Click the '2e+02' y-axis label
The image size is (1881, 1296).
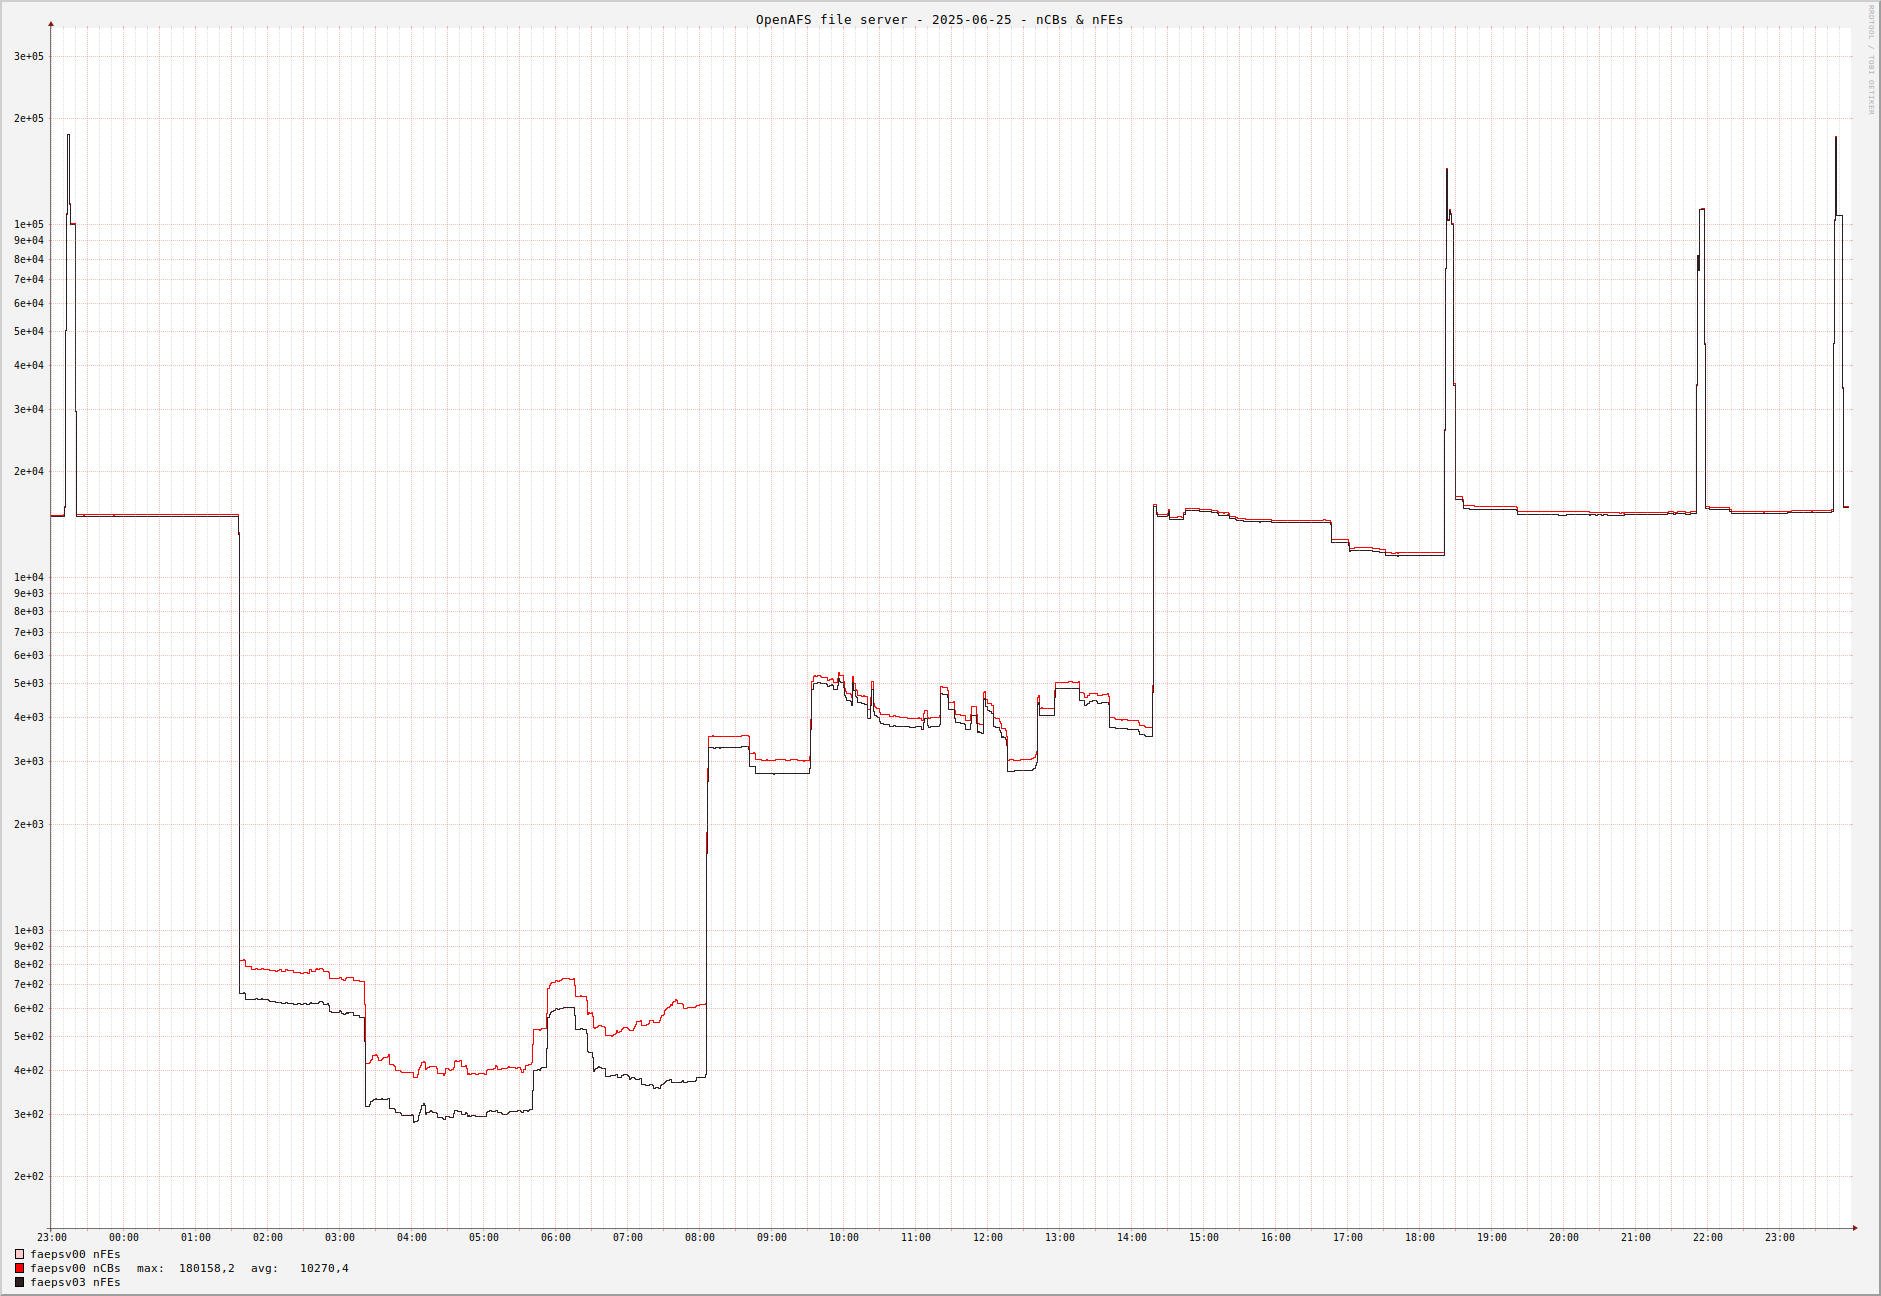point(29,1176)
